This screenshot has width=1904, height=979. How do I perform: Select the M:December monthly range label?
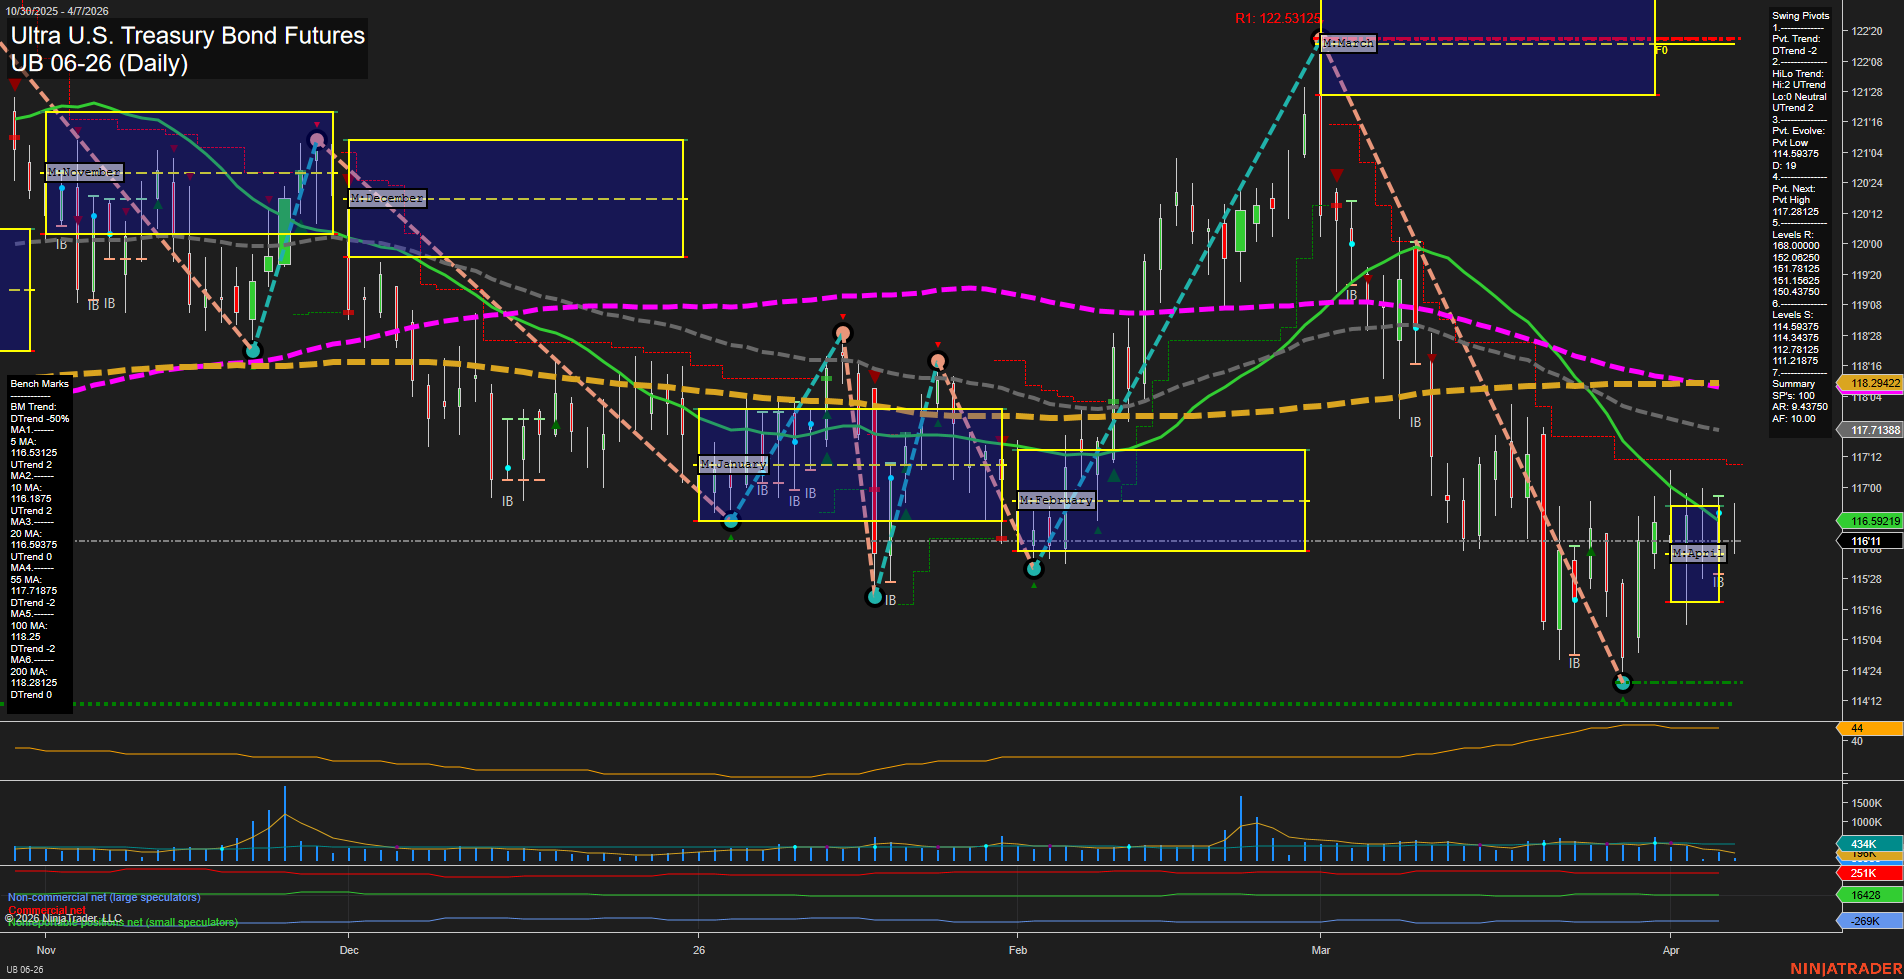(x=387, y=198)
